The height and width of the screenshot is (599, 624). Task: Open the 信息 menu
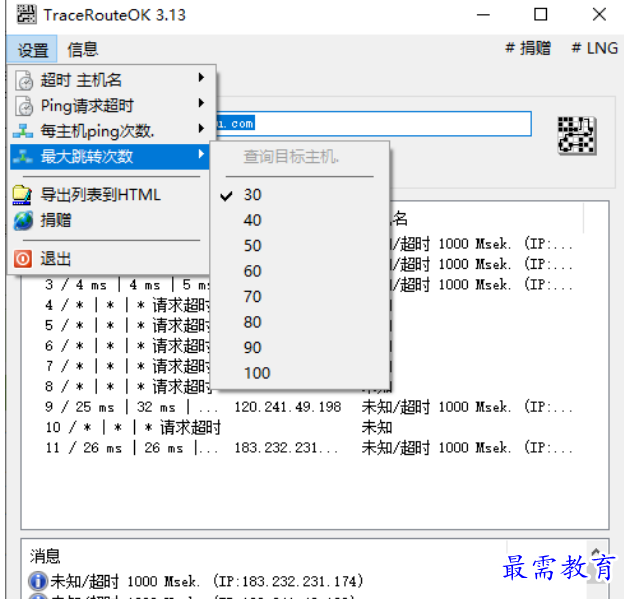82,49
